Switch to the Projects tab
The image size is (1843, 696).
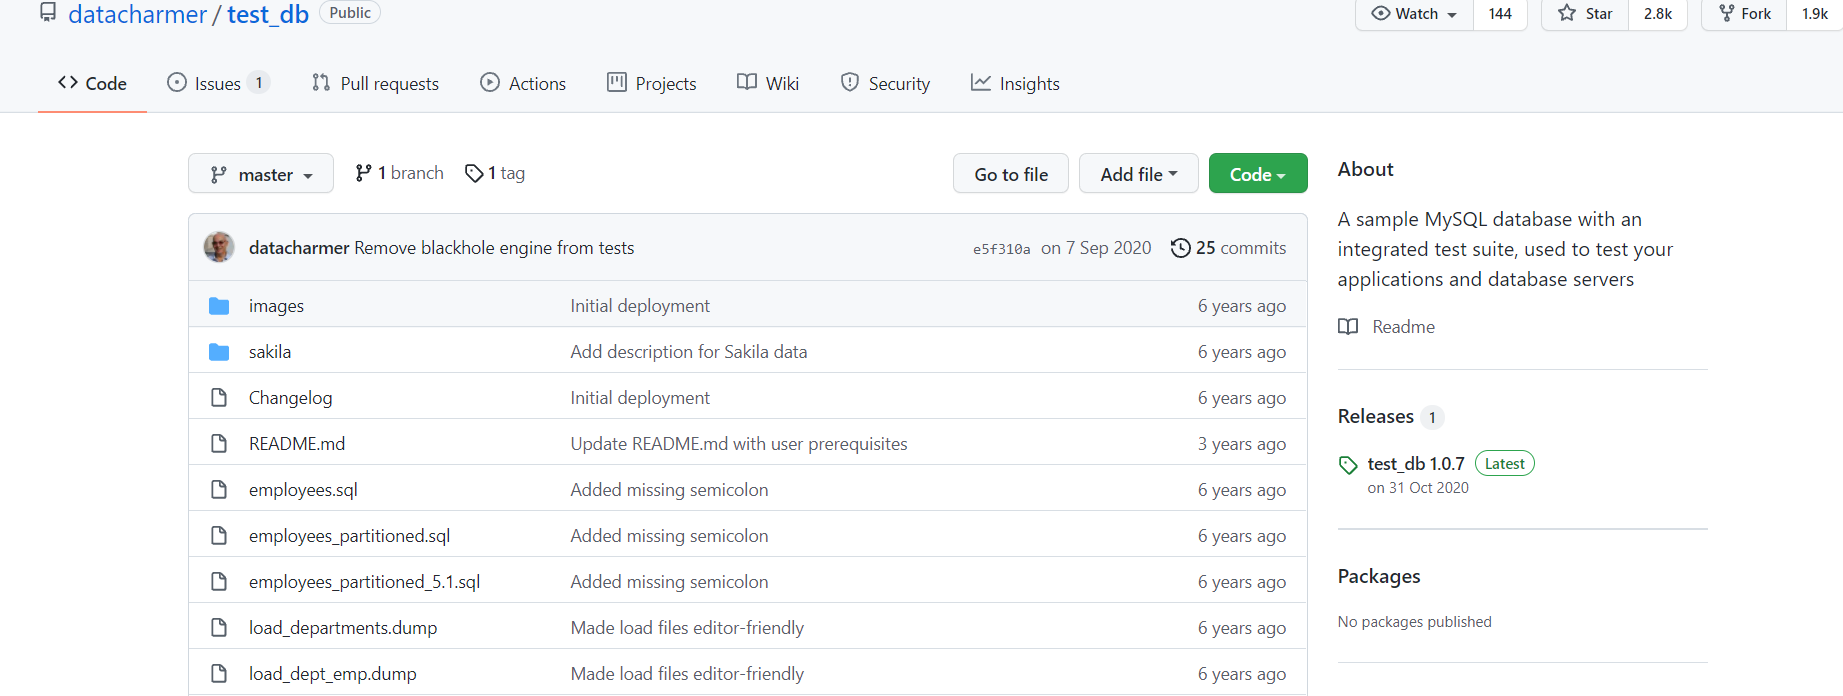(652, 84)
